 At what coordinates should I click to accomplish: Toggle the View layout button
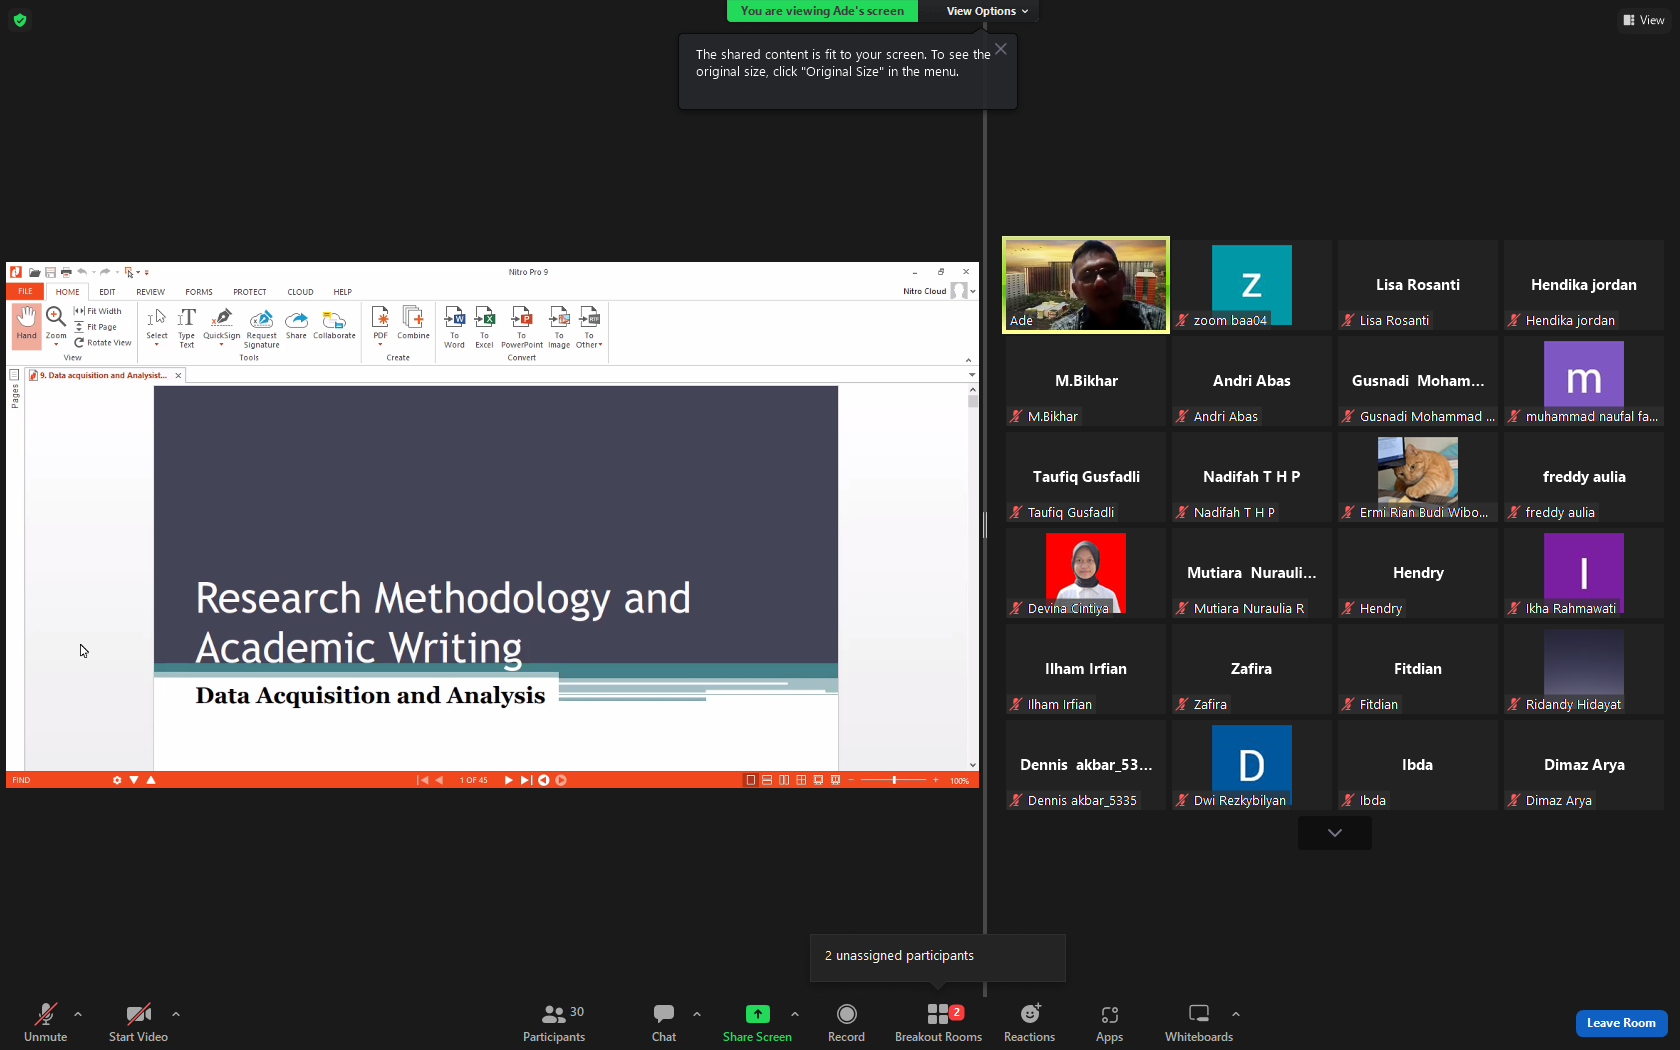pos(1644,20)
